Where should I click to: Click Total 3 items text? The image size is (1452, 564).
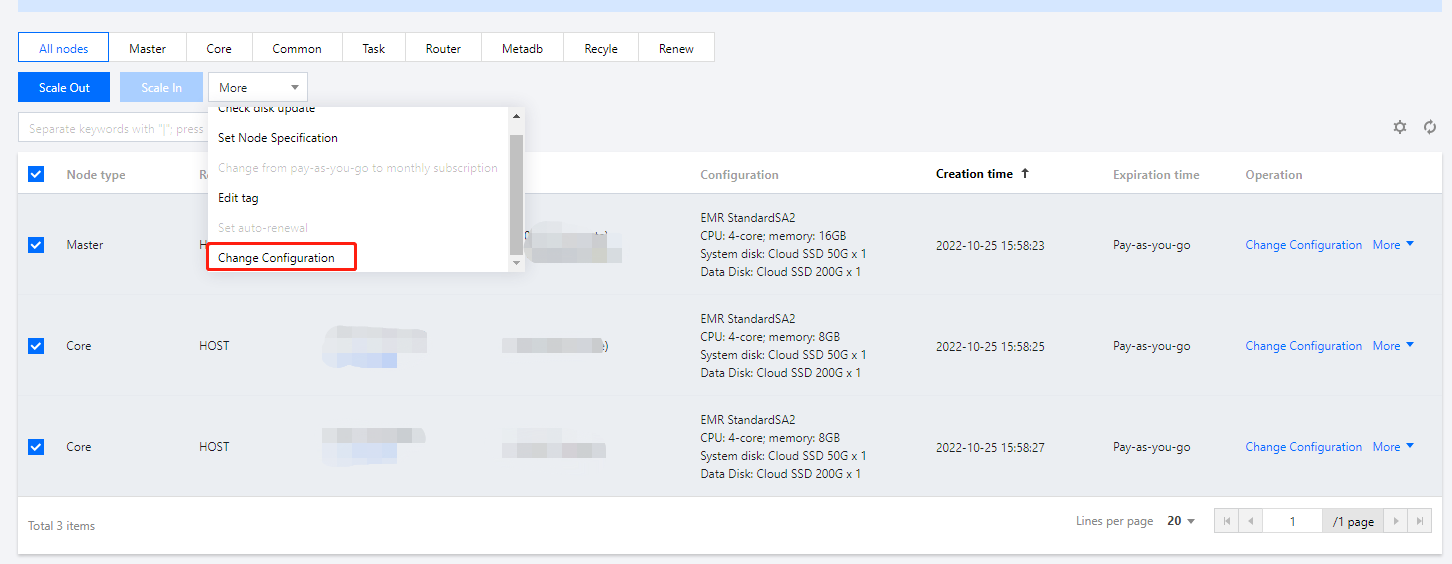pyautogui.click(x=62, y=525)
